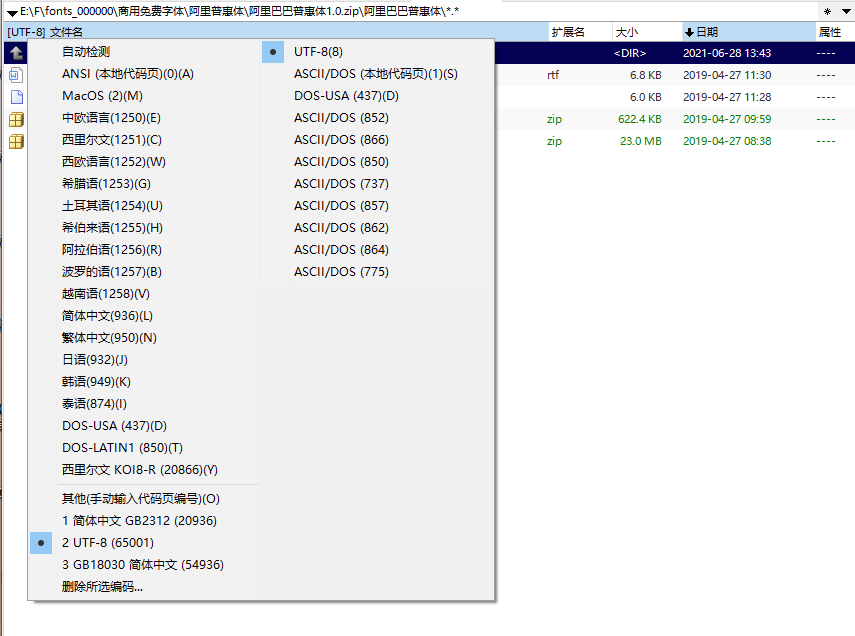Image resolution: width=855 pixels, height=636 pixels.
Task: Pick ASCII/DOS (852) from submenu
Action: pos(341,118)
